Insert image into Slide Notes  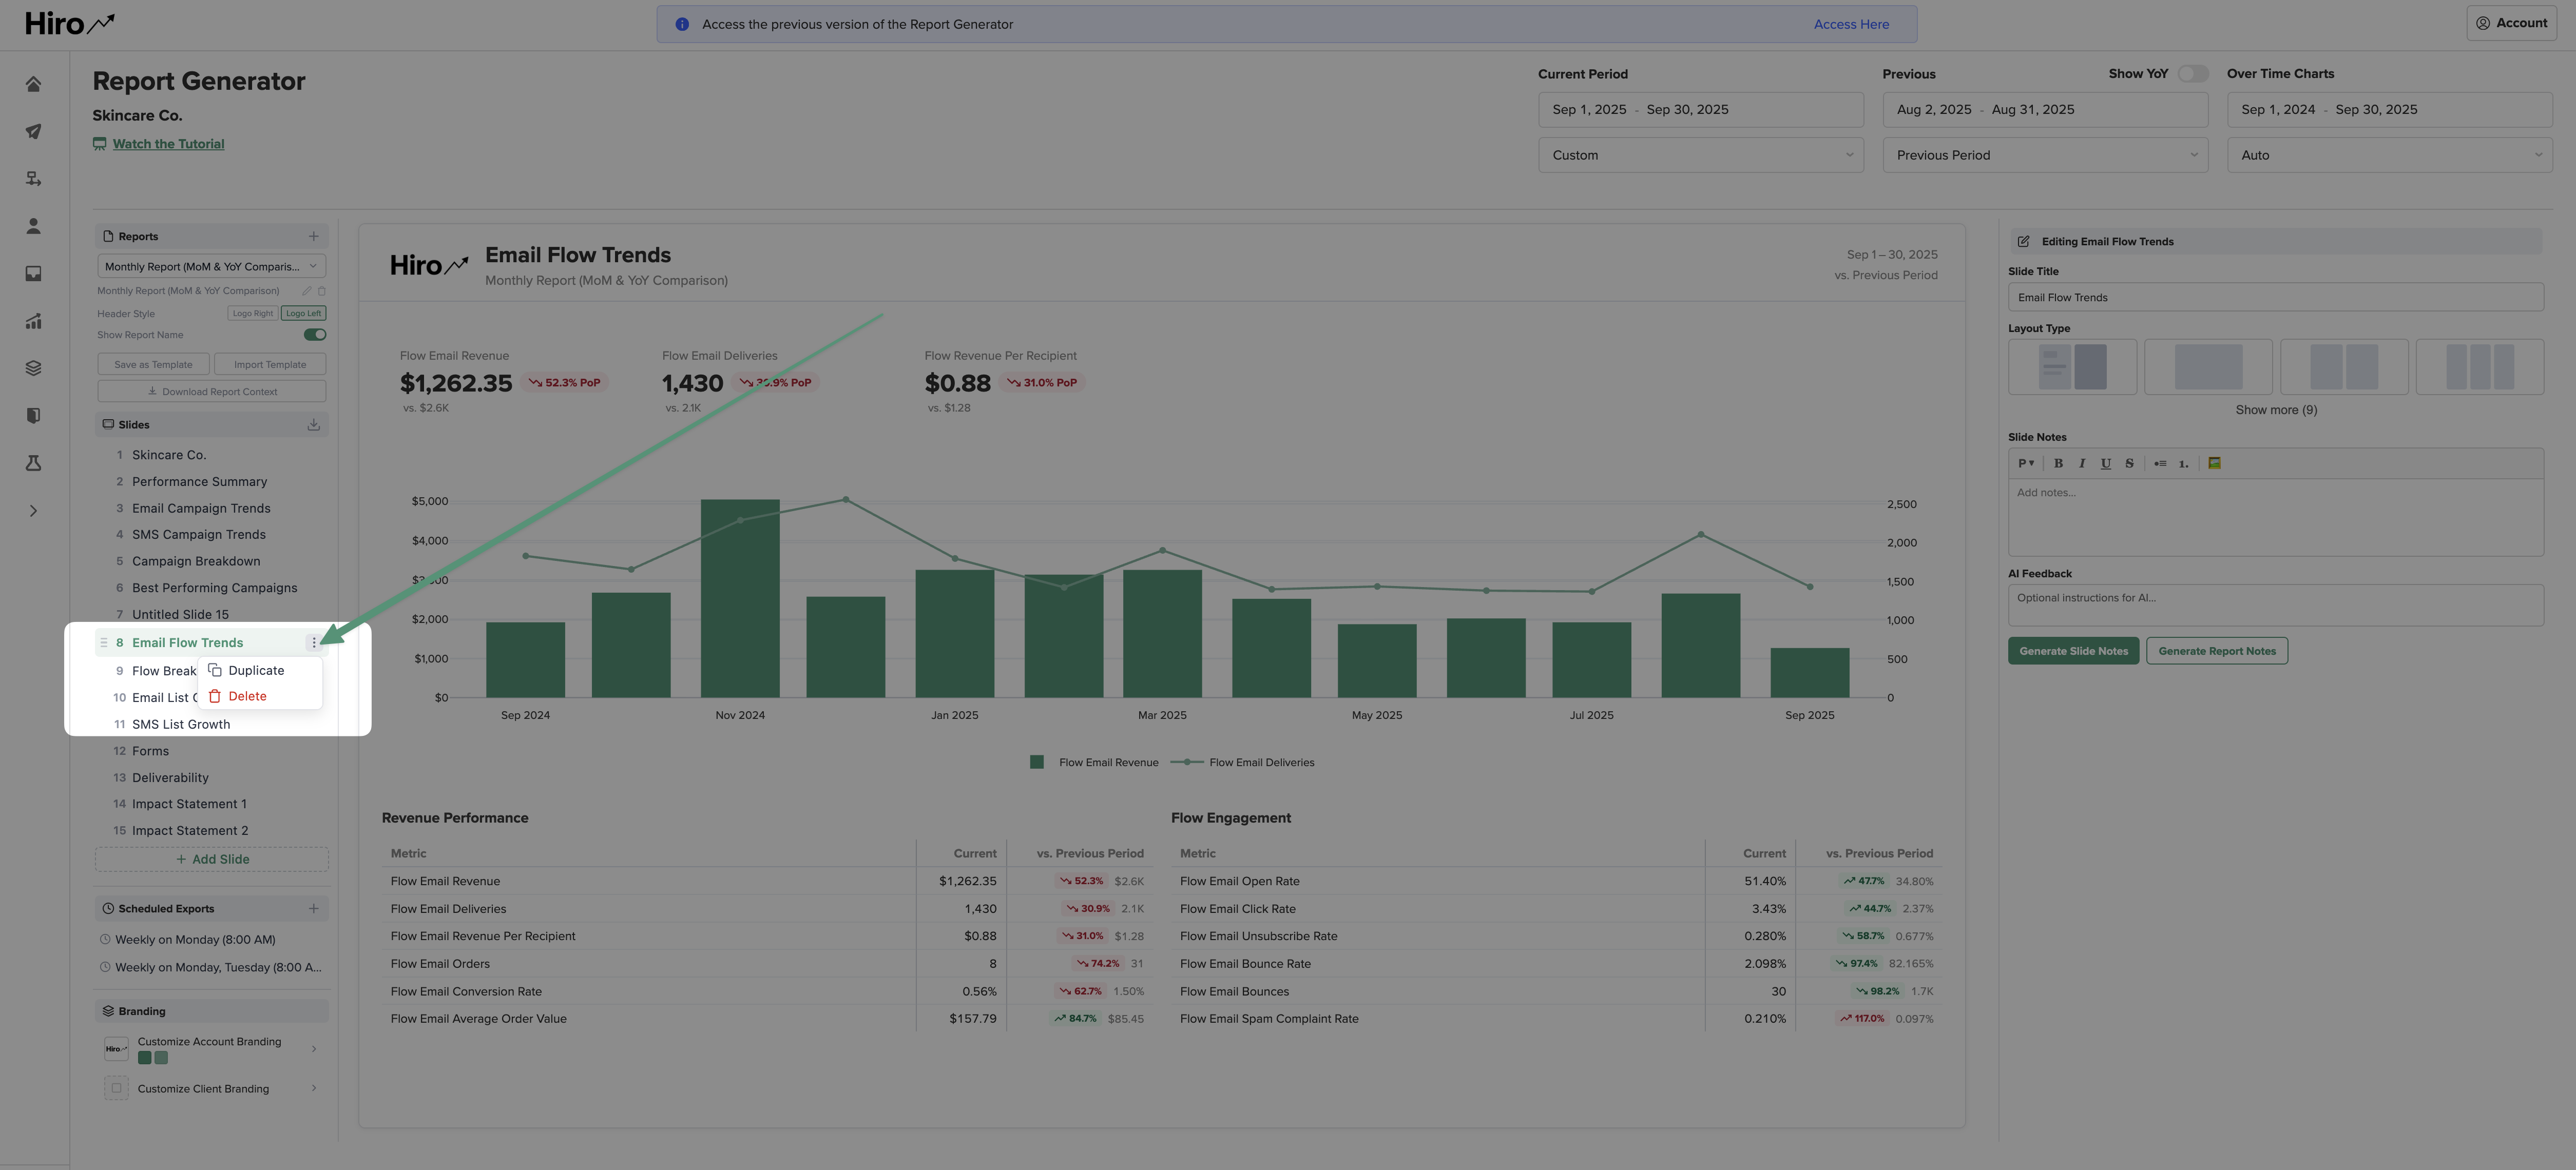click(x=2214, y=463)
